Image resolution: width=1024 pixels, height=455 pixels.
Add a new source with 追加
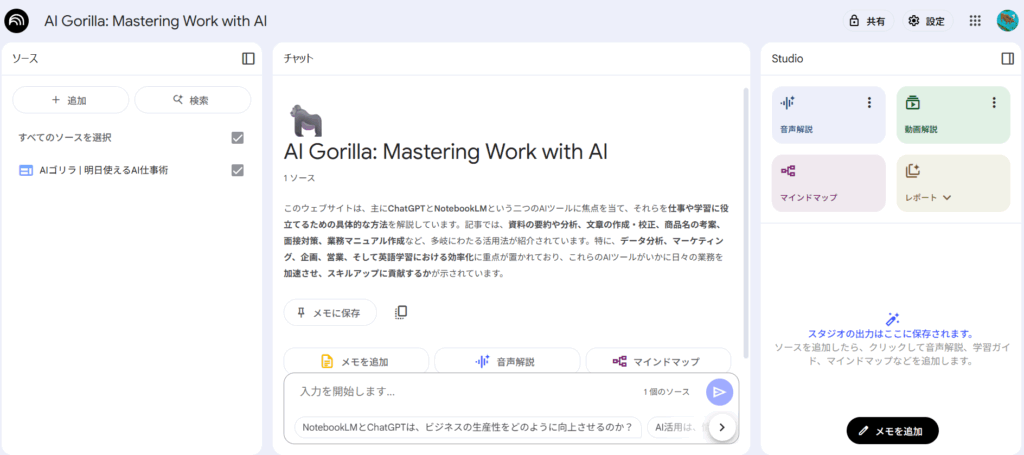click(x=71, y=101)
